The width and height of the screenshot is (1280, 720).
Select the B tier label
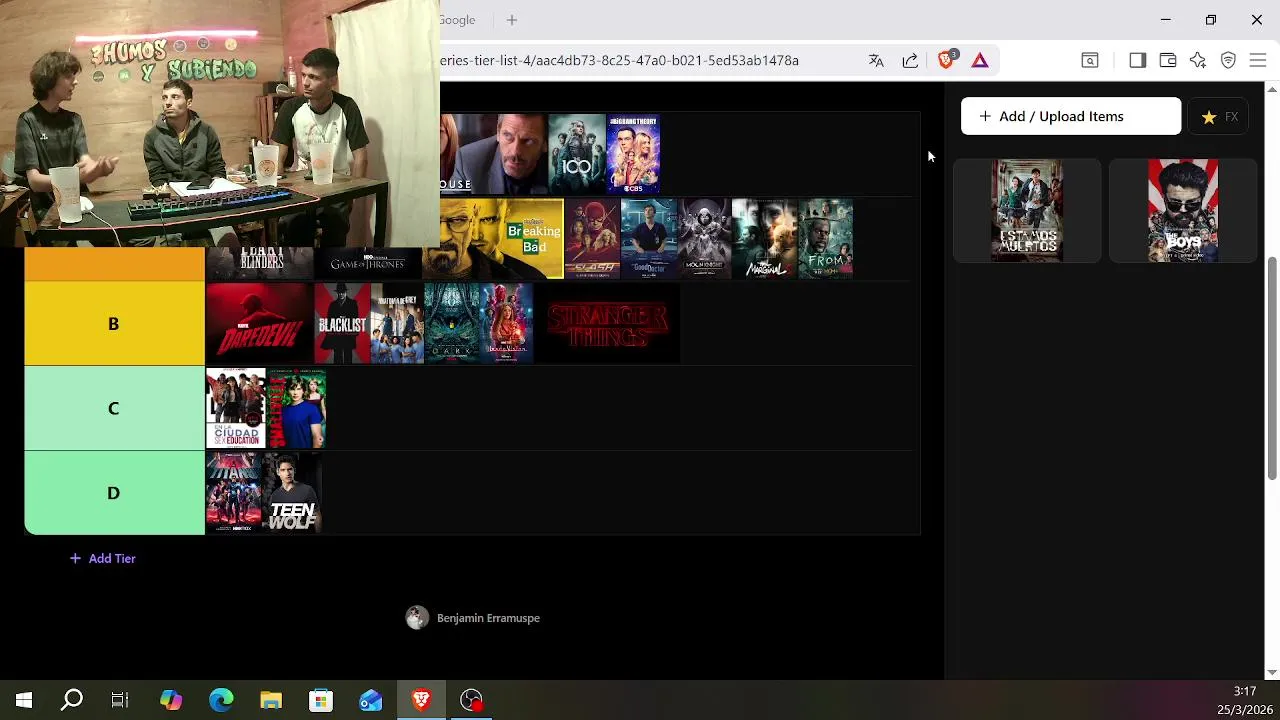(x=114, y=324)
